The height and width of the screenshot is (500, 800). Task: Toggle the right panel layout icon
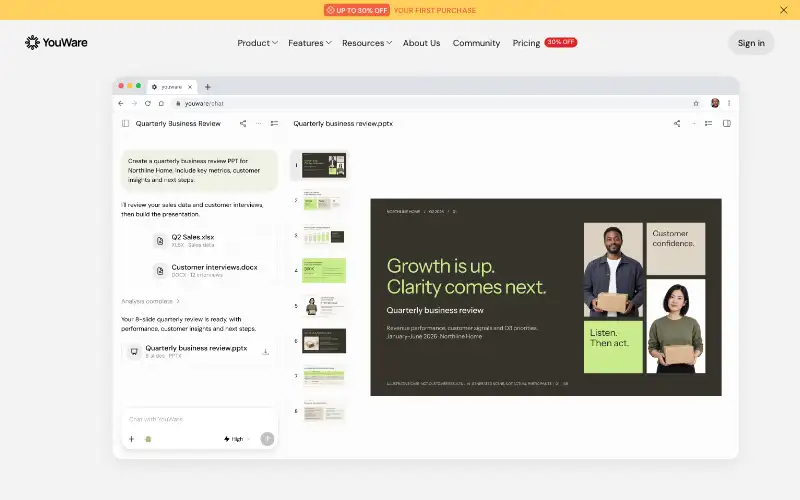[x=727, y=123]
